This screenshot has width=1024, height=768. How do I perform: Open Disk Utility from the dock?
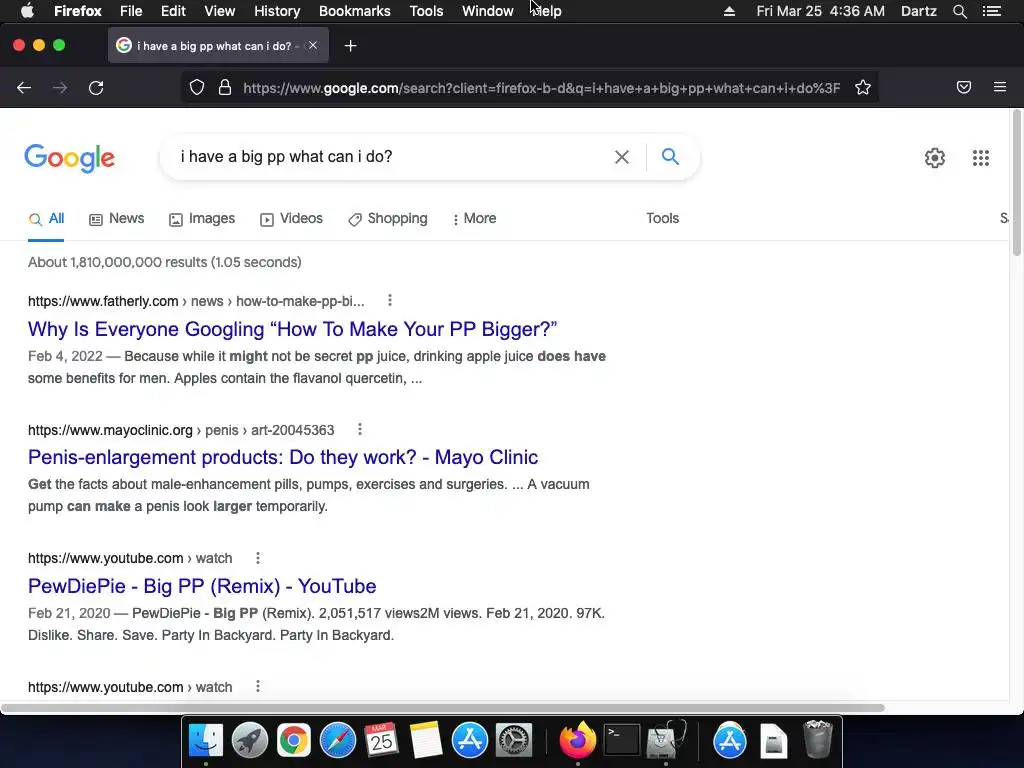tap(665, 741)
